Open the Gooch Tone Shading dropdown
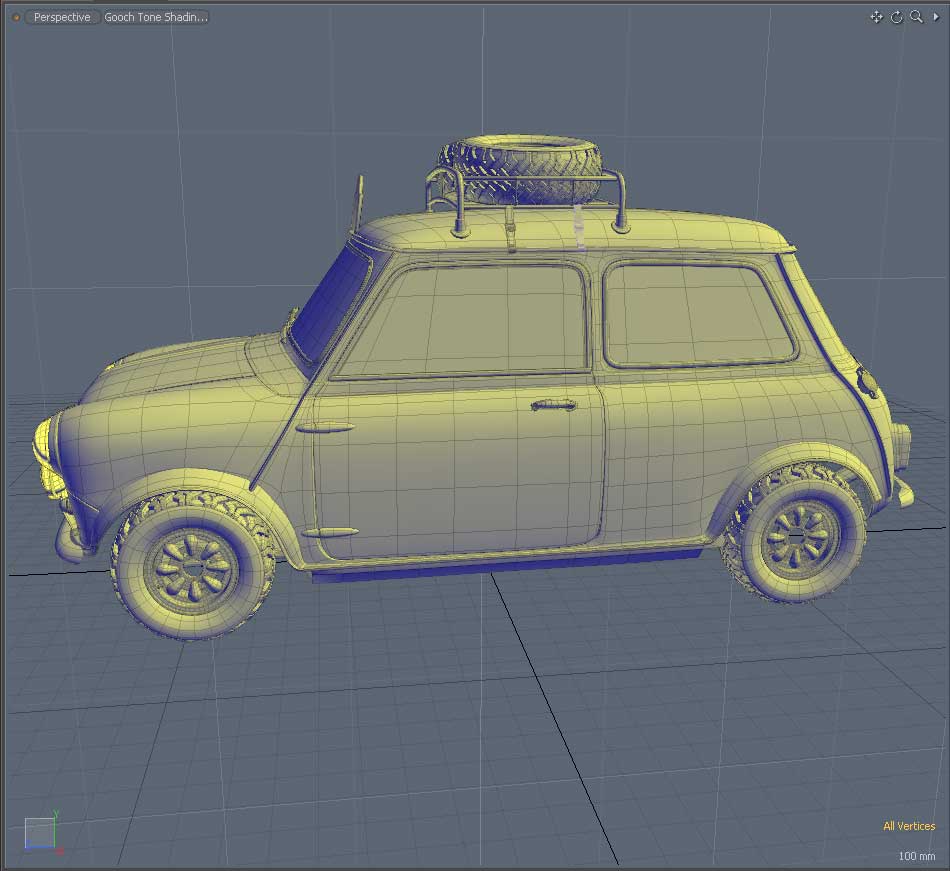Screen dimensions: 950x871 tap(155, 17)
